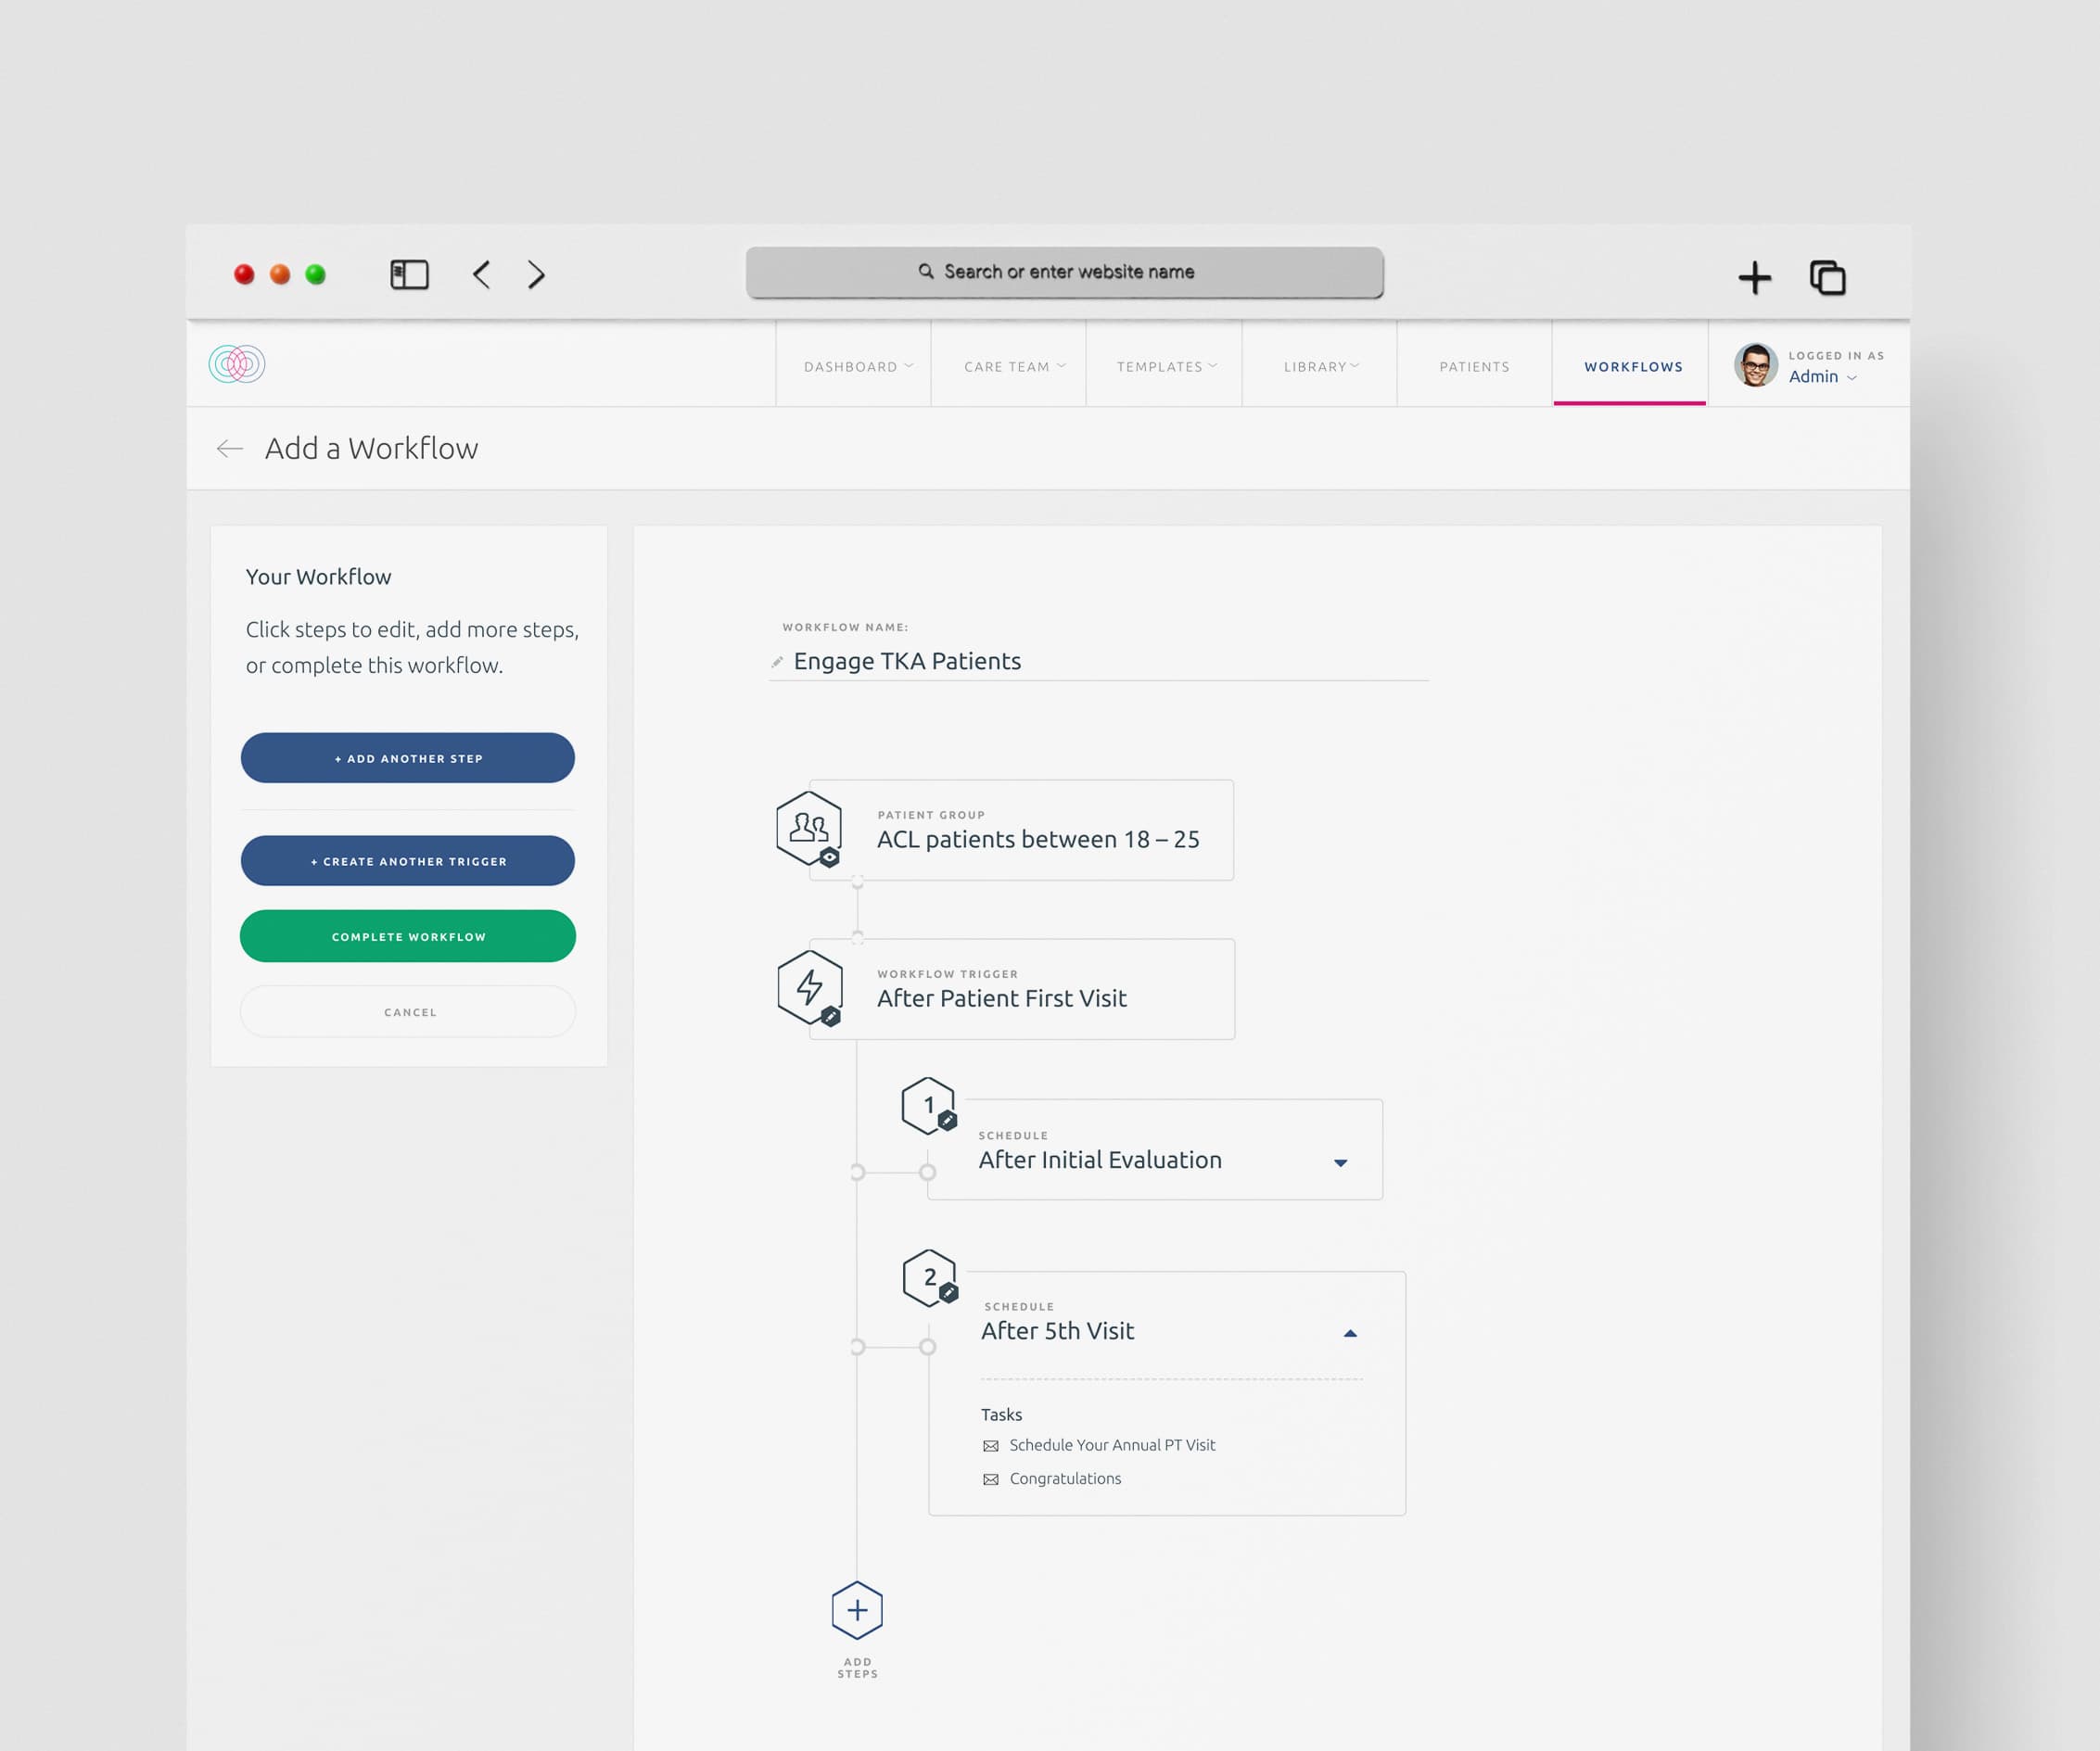Go to the Patients tab
This screenshot has width=2100, height=1751.
click(x=1474, y=367)
